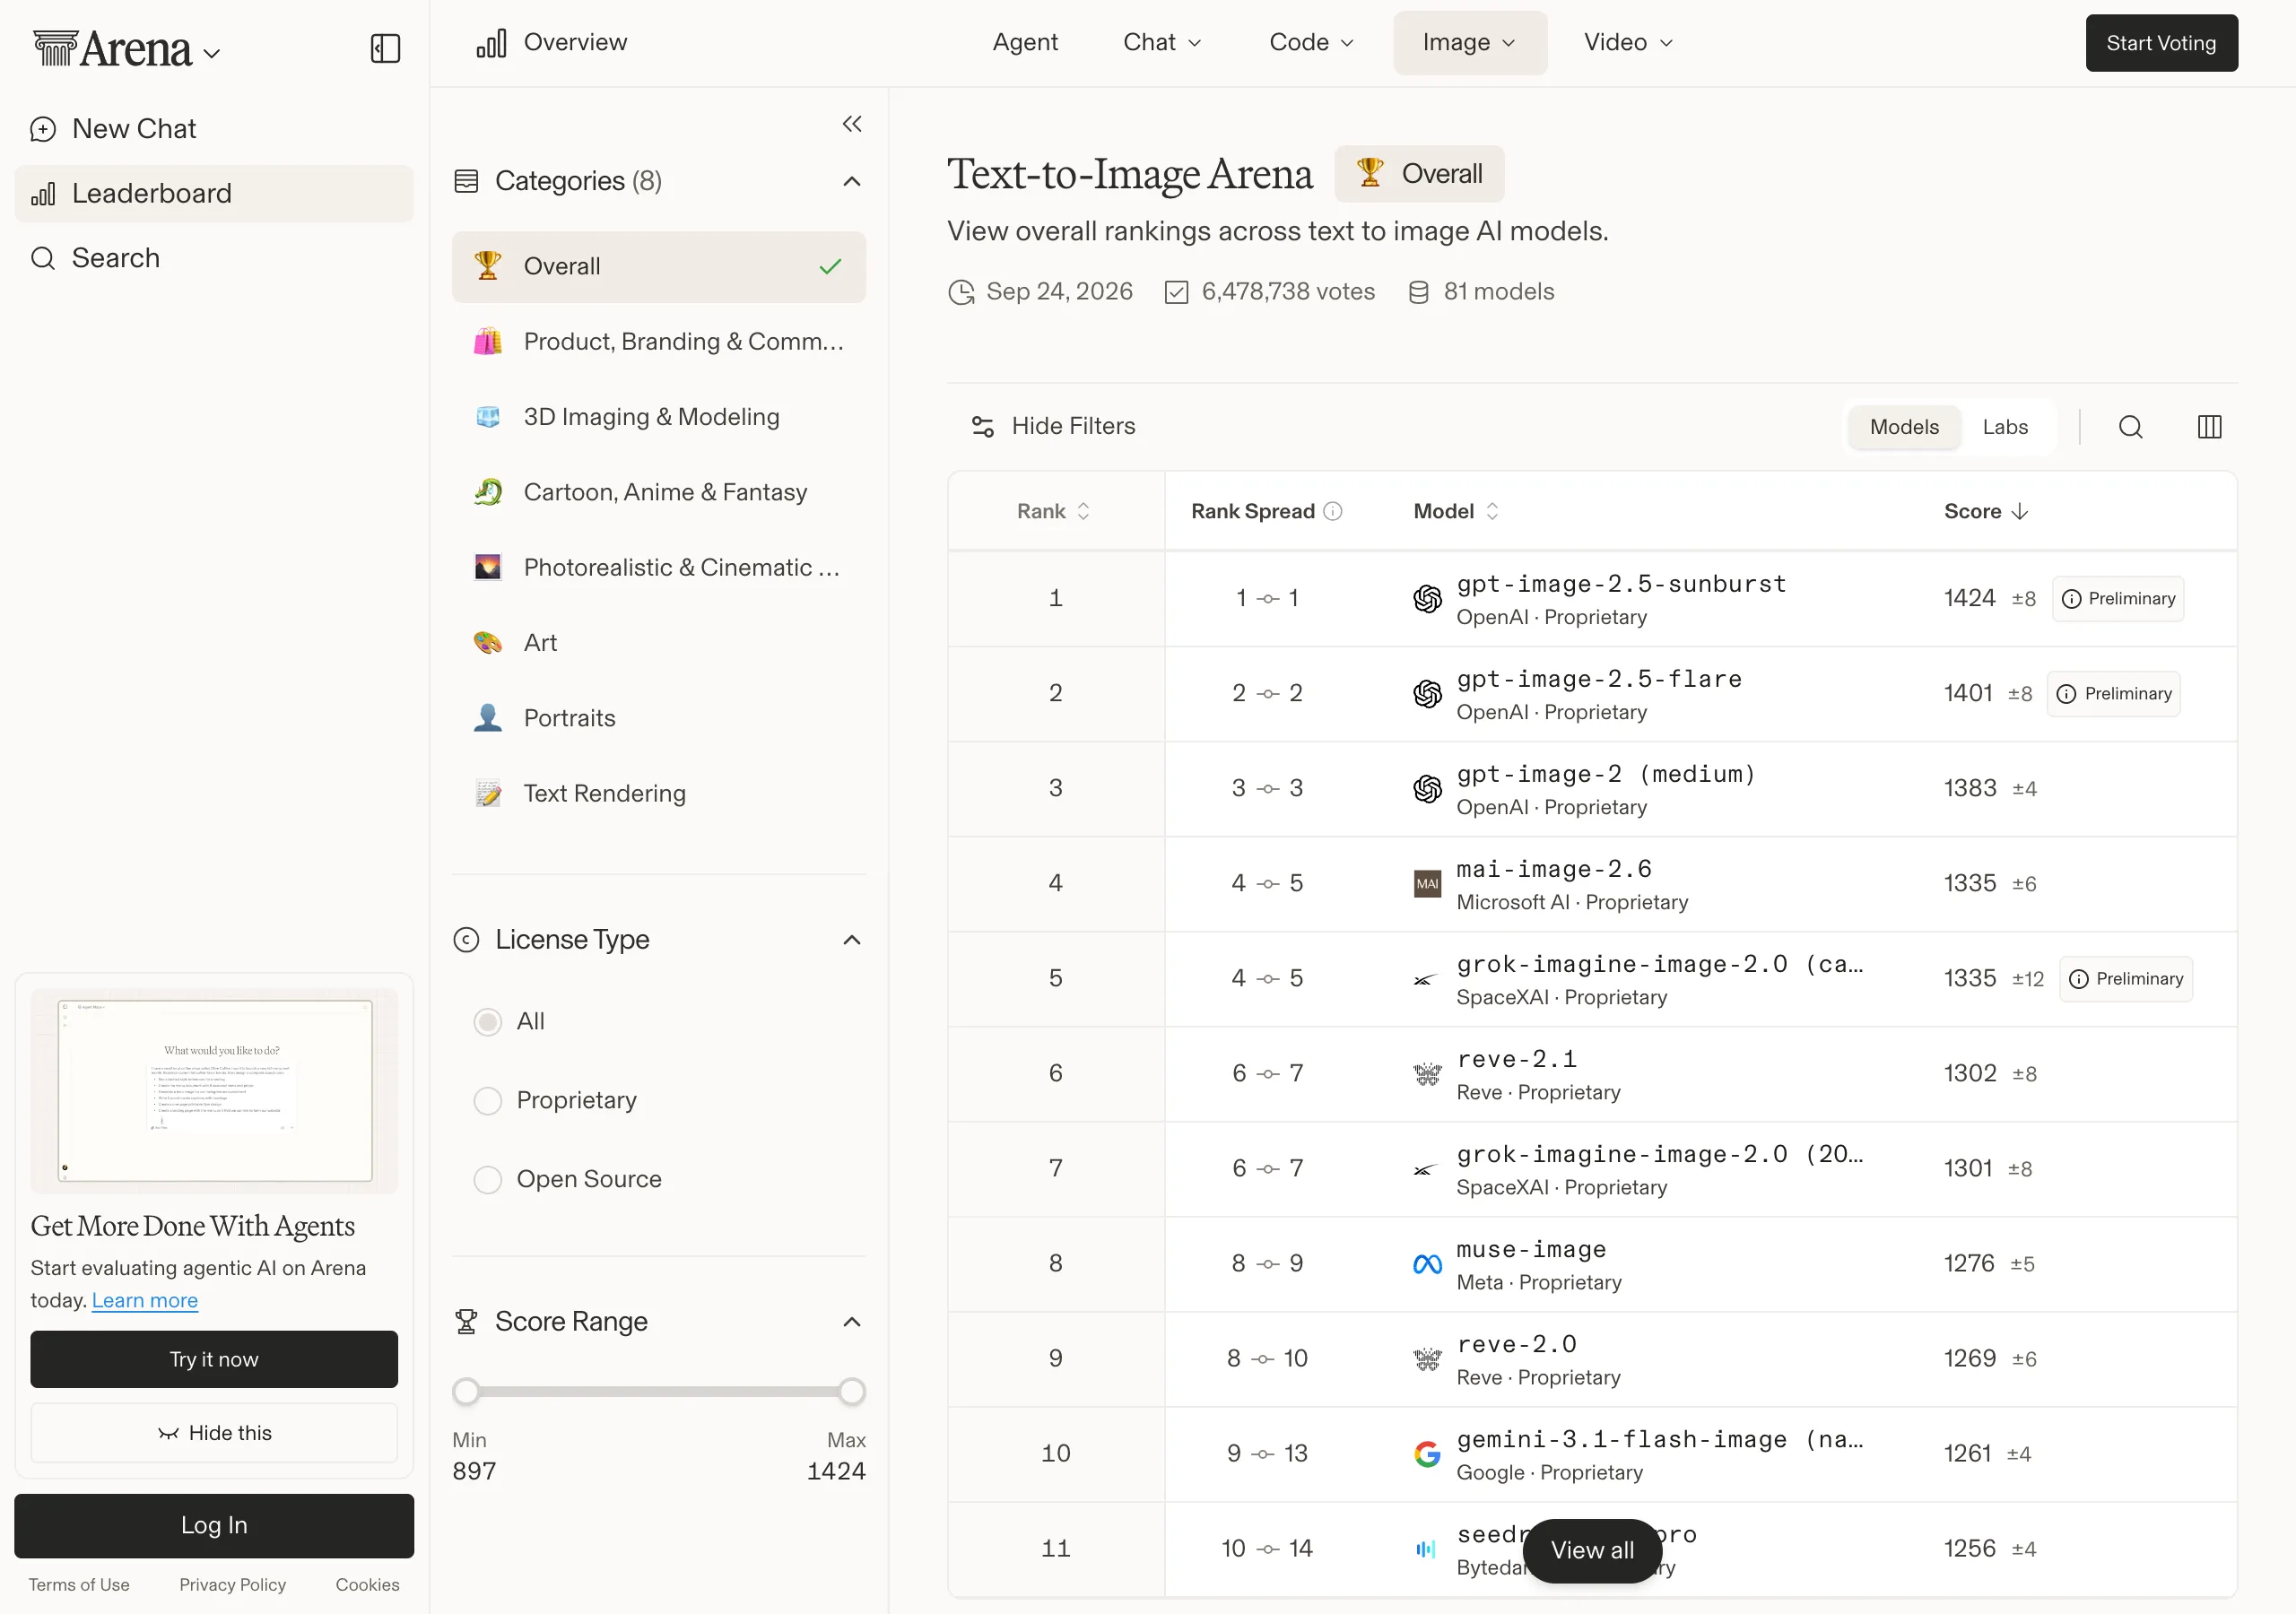Click Preliminary badge on gpt-image-2.5-sunburst row
Viewport: 2296px width, 1614px height.
click(x=2118, y=598)
